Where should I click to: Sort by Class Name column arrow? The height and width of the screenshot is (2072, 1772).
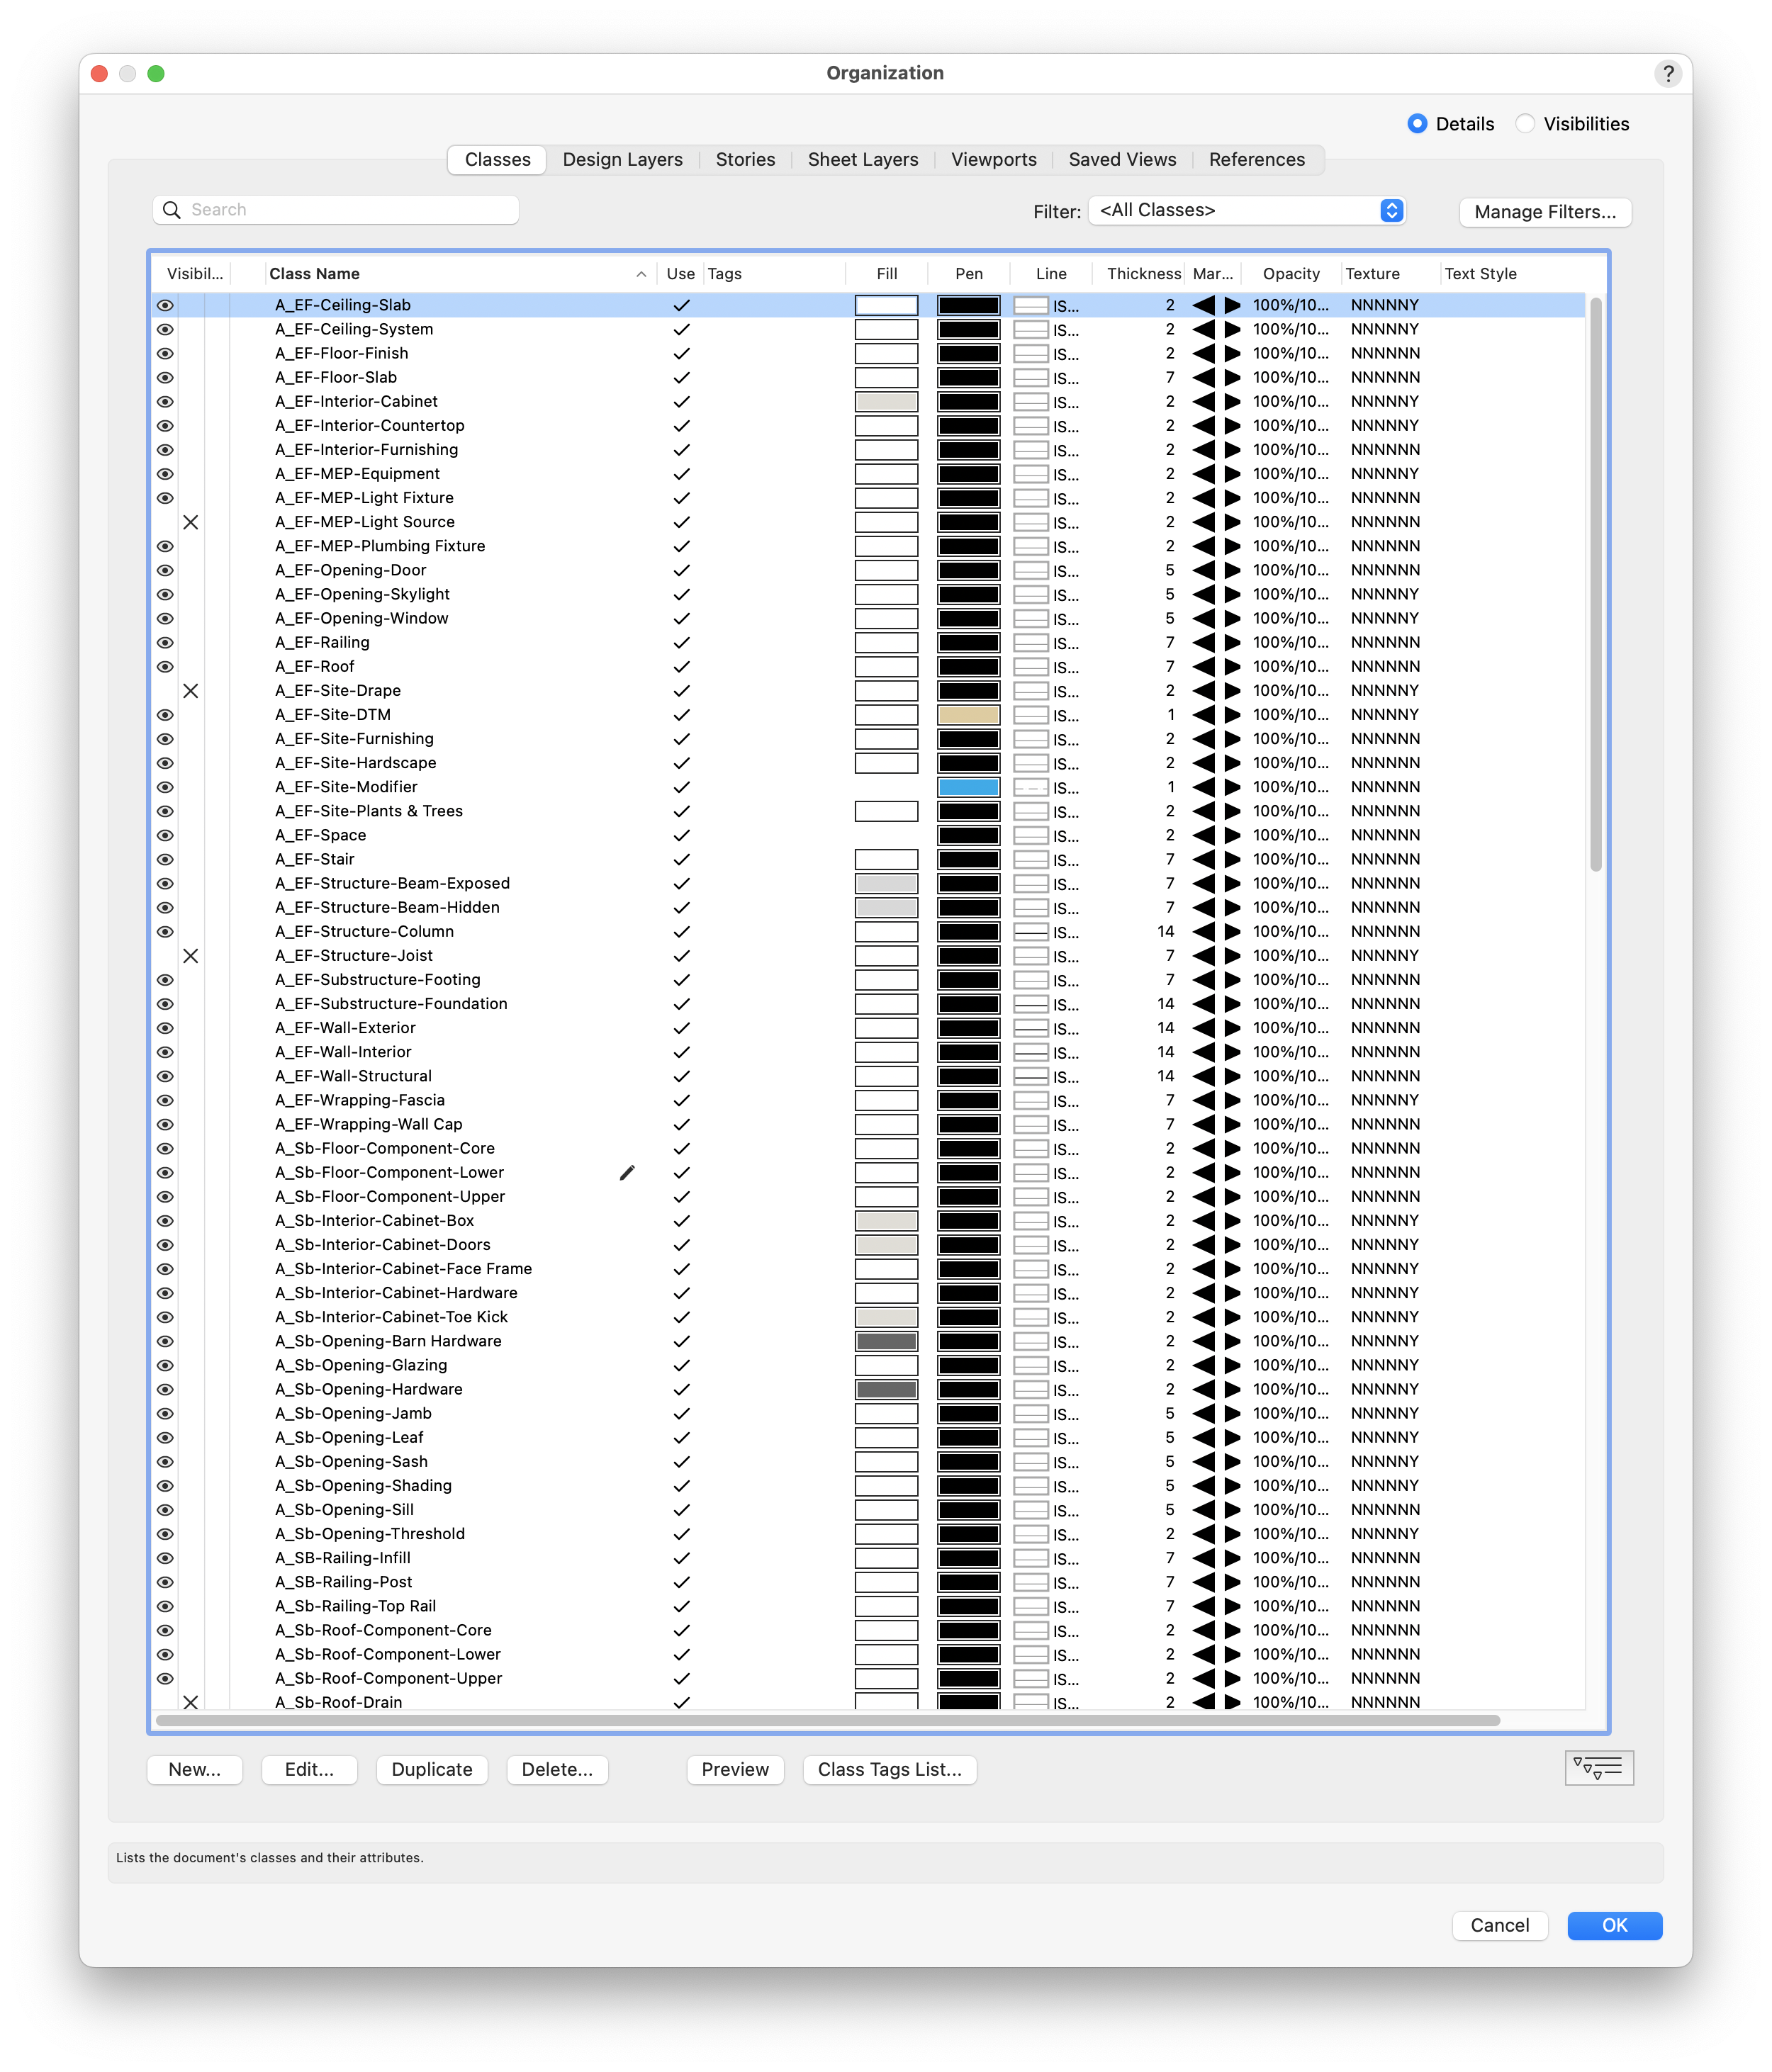click(640, 274)
